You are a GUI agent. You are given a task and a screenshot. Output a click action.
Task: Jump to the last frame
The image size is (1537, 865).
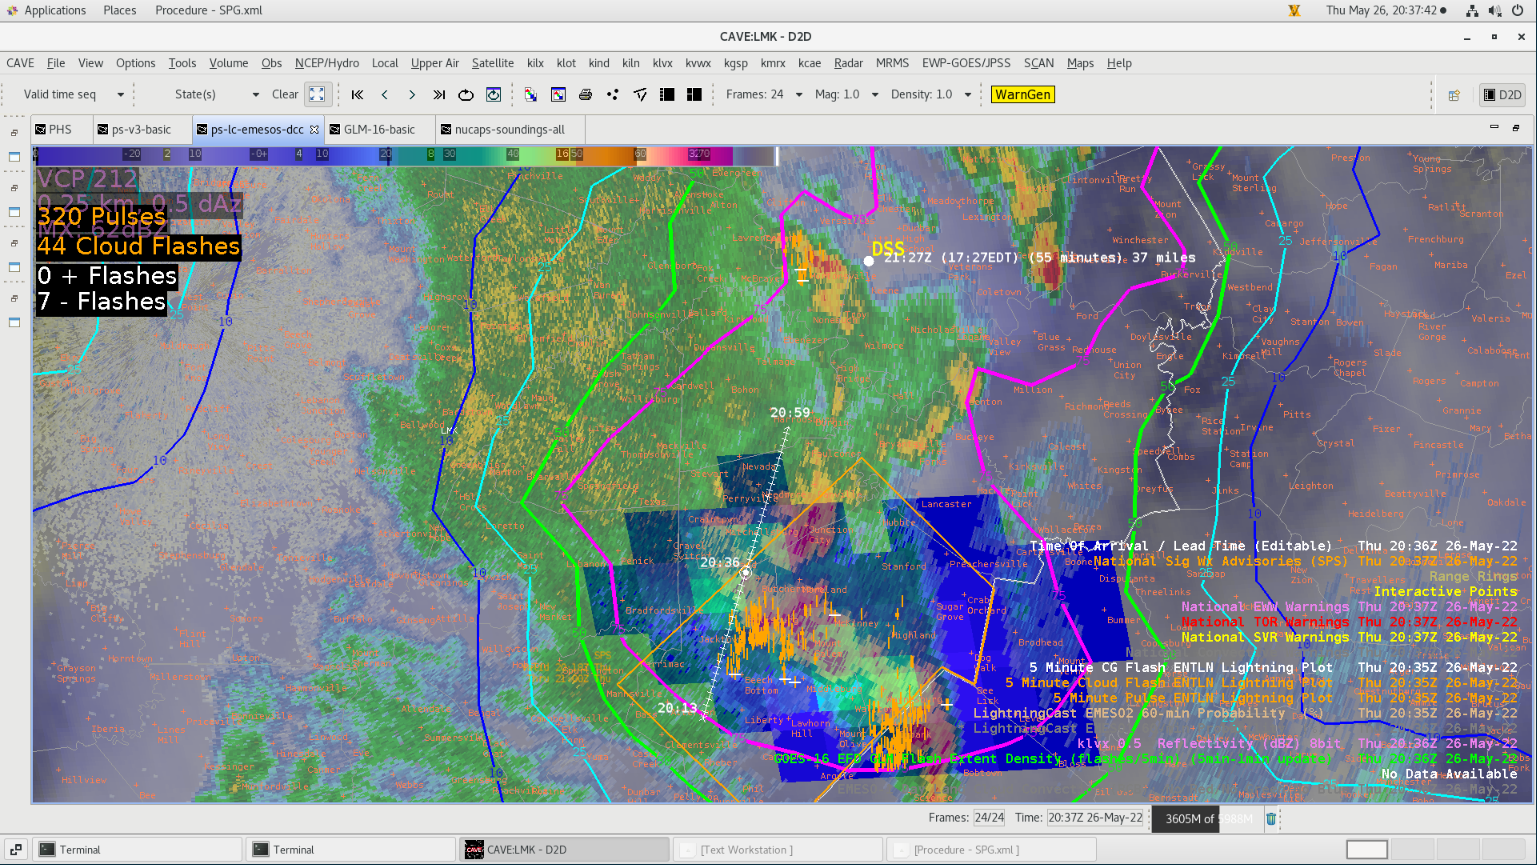(439, 94)
